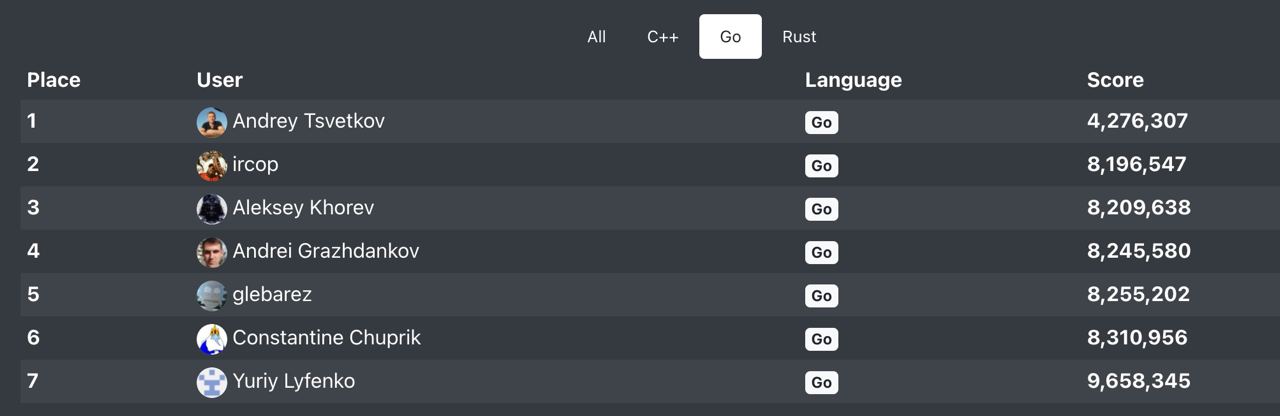Select the Go filter tab
The image size is (1280, 416).
tap(730, 37)
